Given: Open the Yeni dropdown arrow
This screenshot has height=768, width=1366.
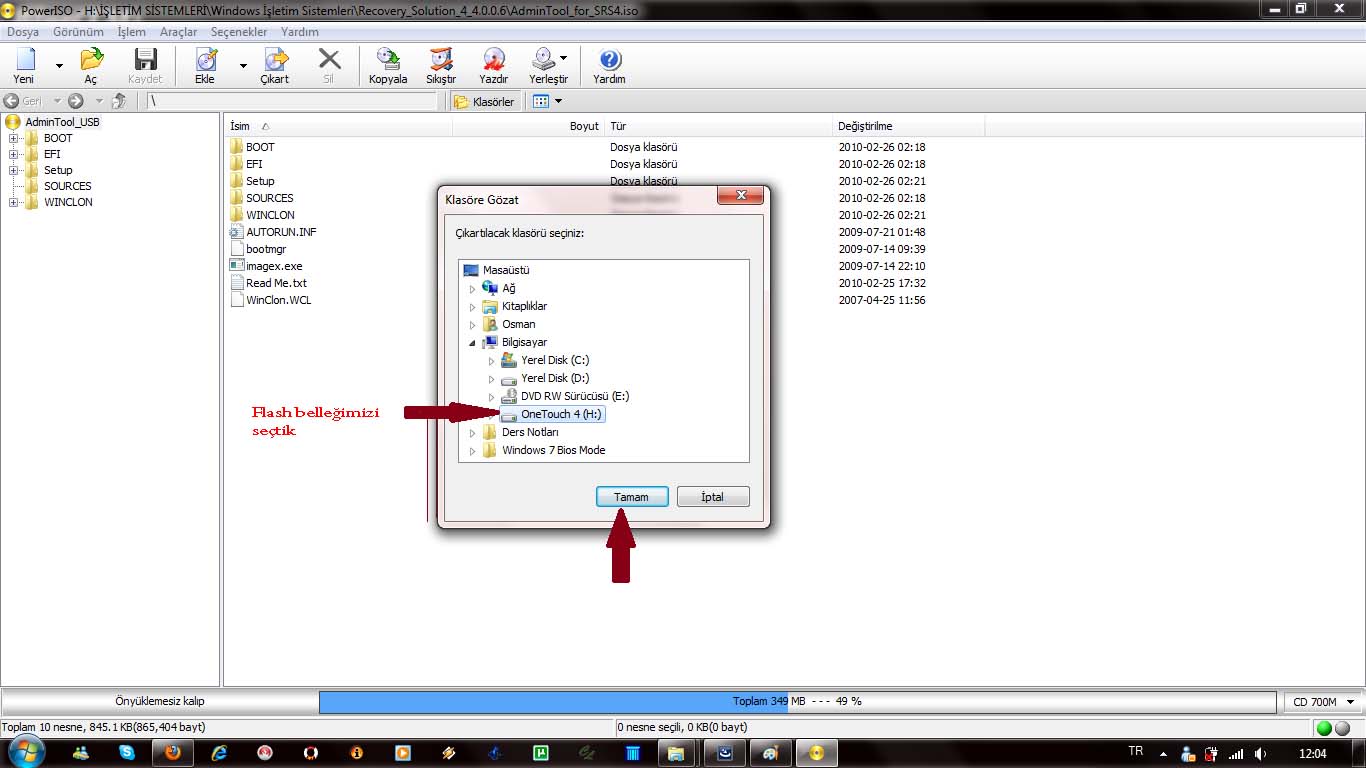Looking at the screenshot, I should click(59, 66).
